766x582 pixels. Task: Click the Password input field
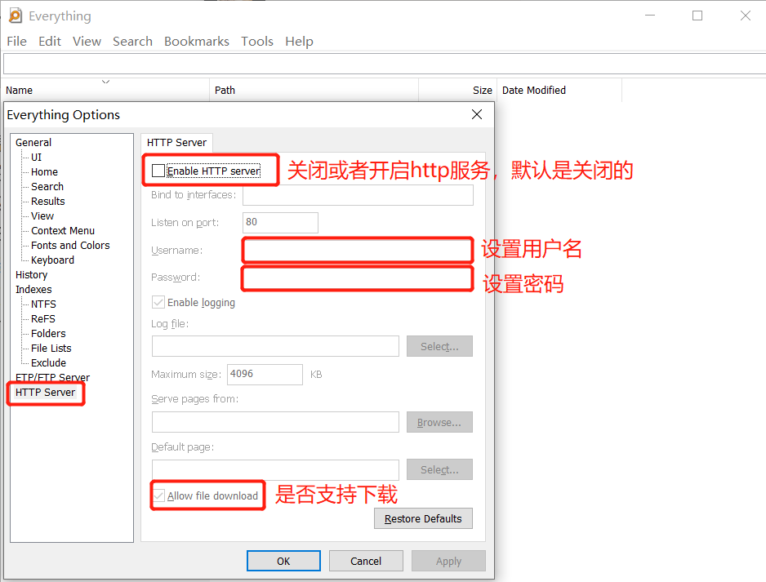click(x=358, y=278)
